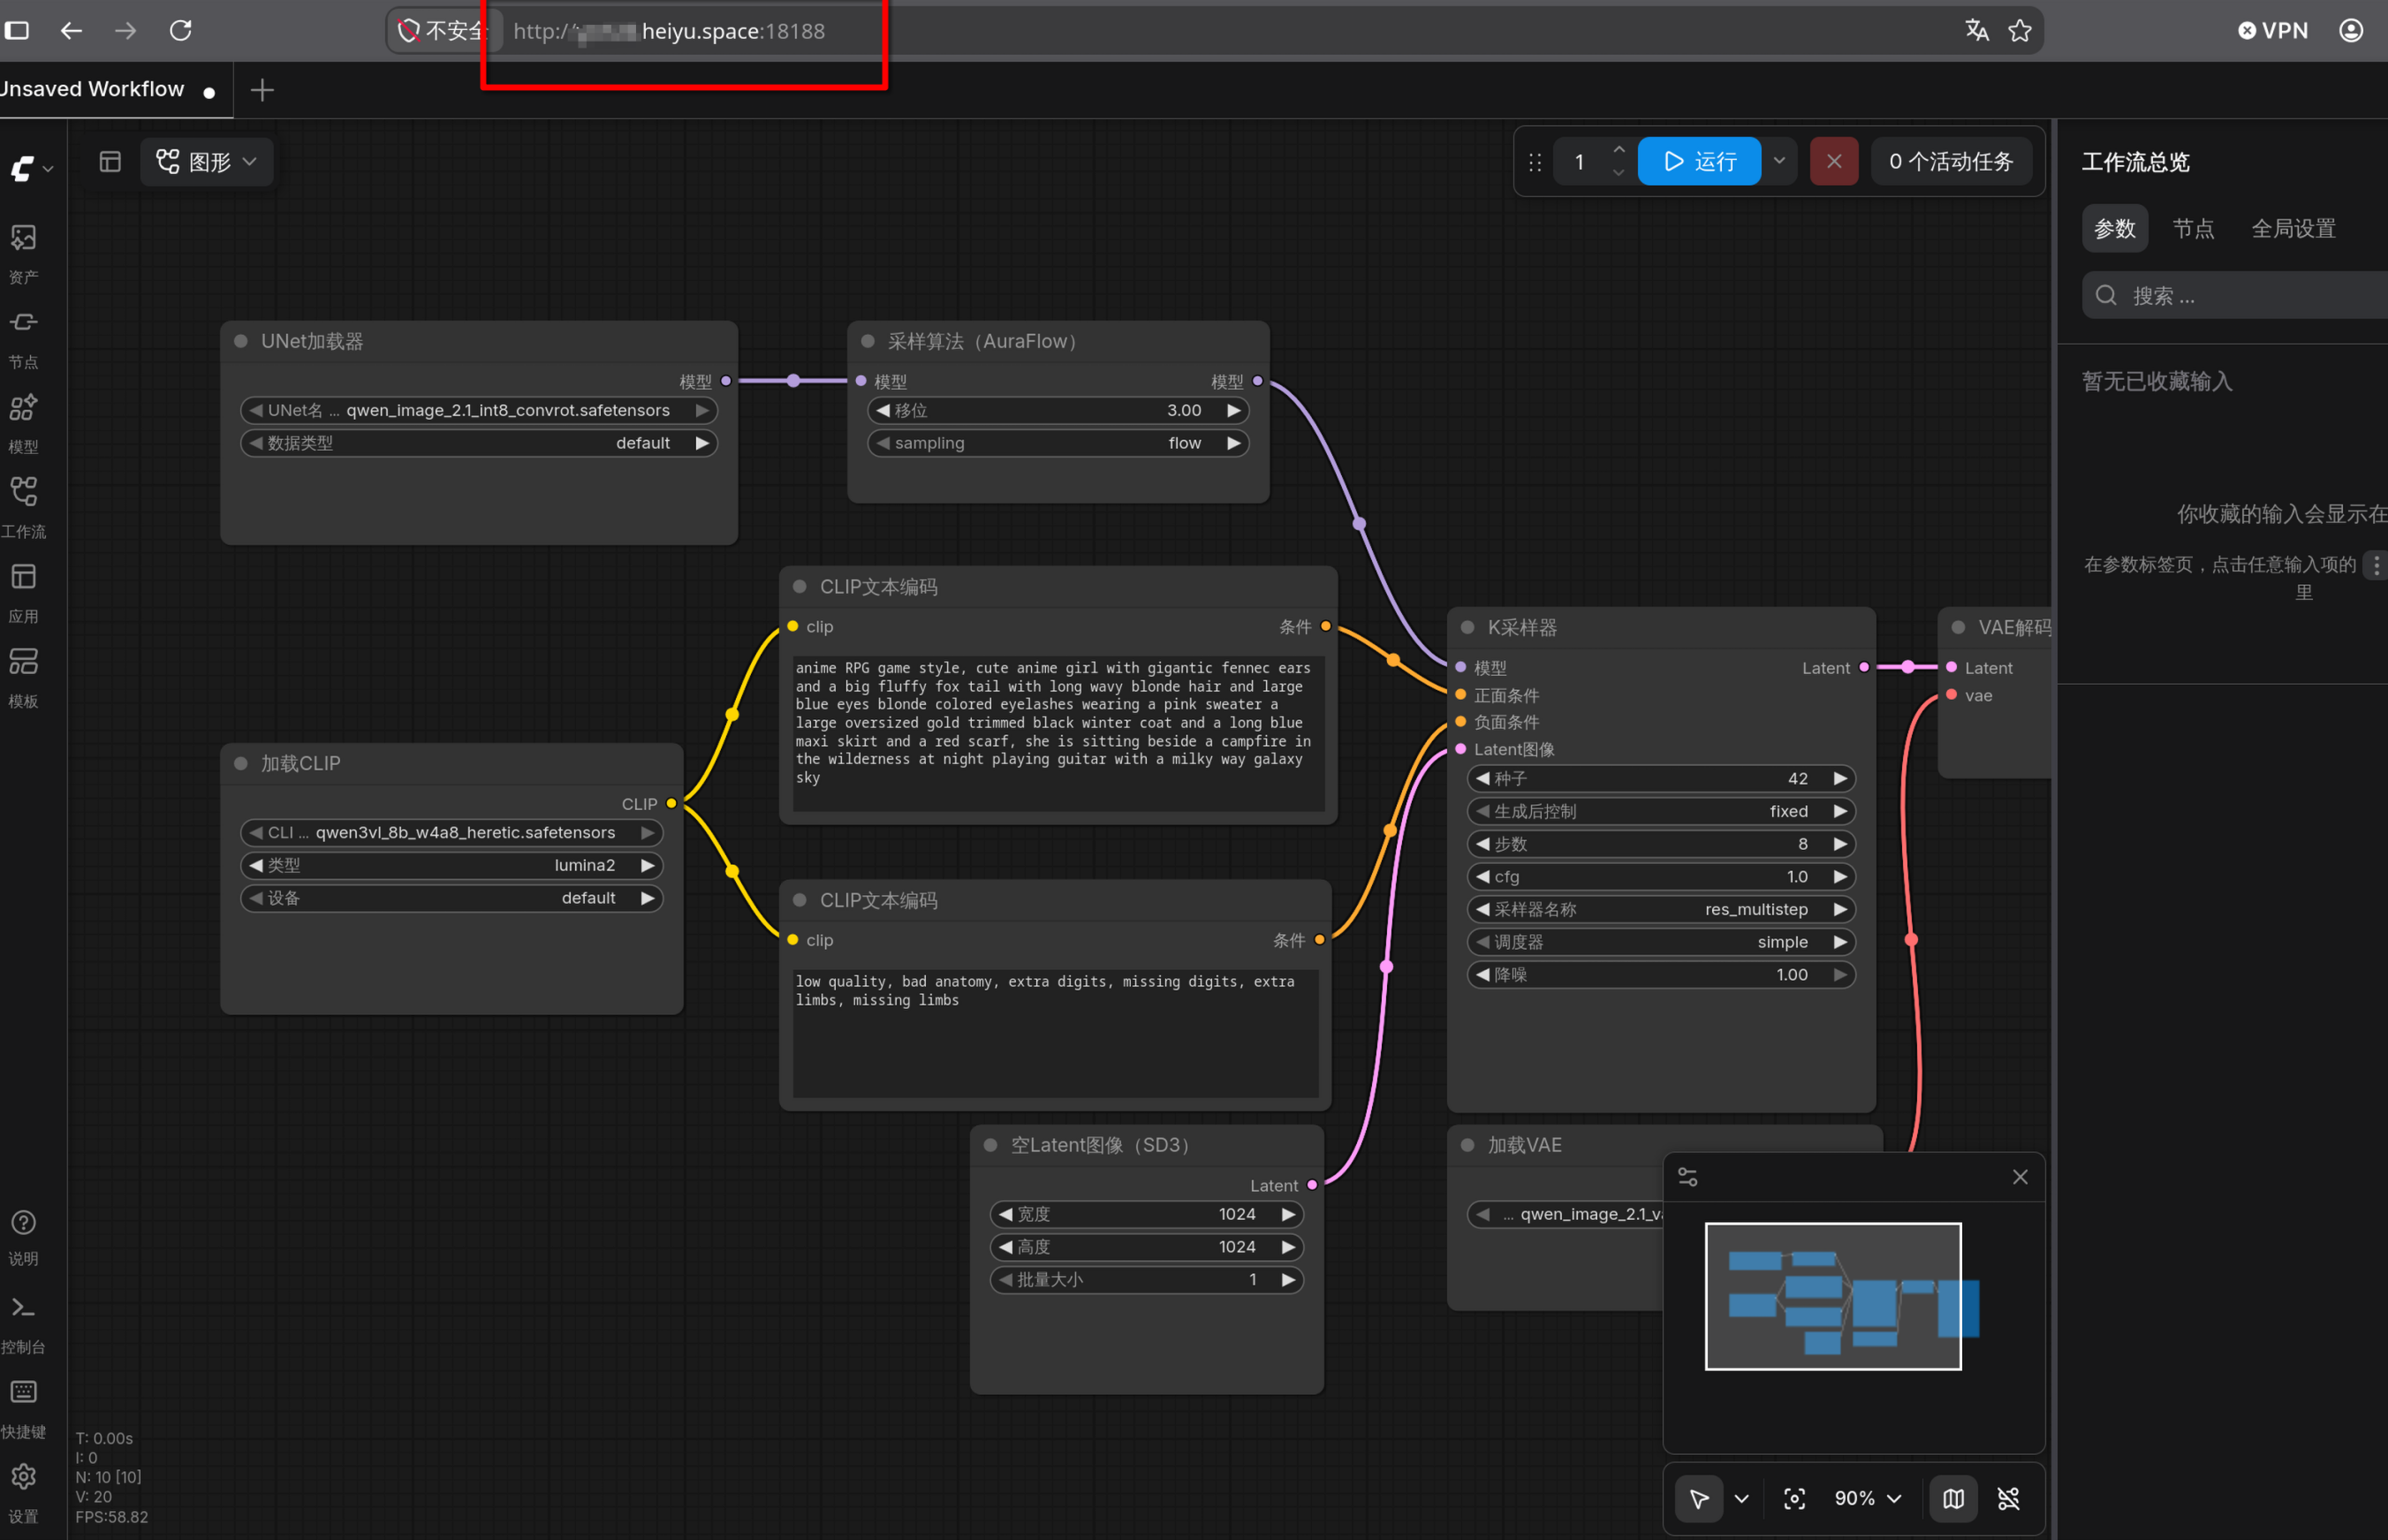This screenshot has width=2388, height=1540.
Task: Collapse the K采样器 node dot
Action: [1468, 627]
